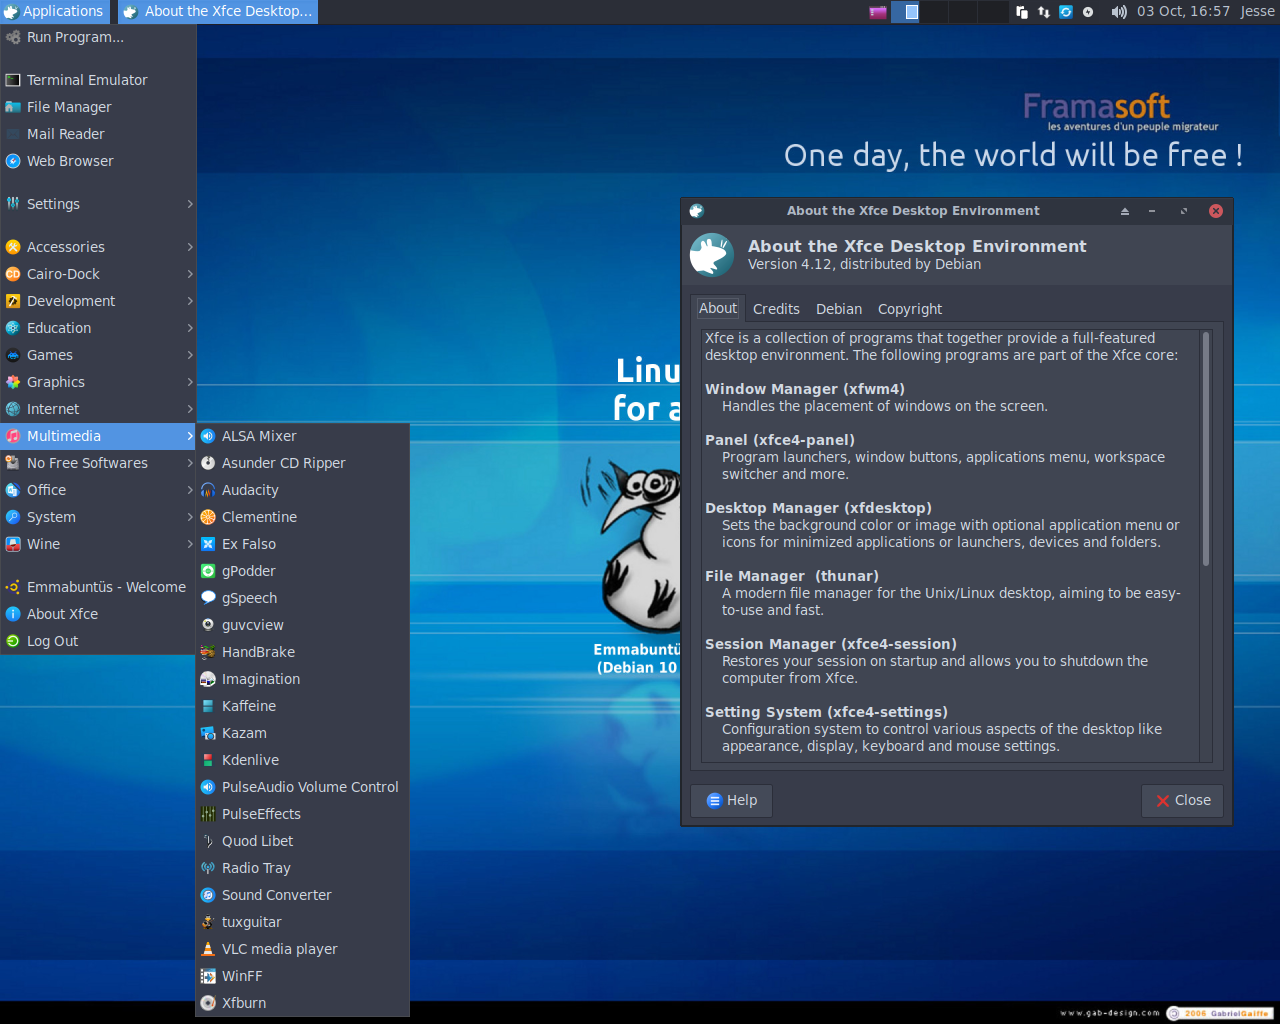Open Terminal Emulator from the menu
The image size is (1280, 1024).
98,80
